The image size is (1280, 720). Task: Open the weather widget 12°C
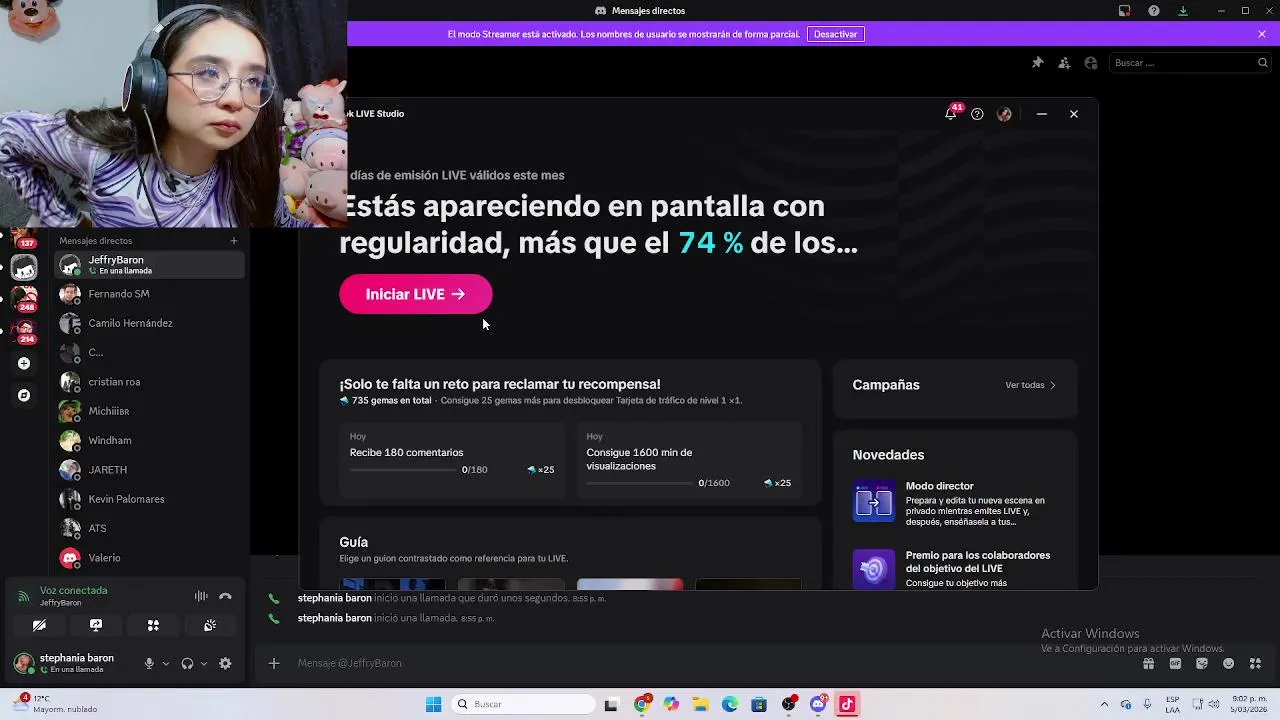click(55, 704)
